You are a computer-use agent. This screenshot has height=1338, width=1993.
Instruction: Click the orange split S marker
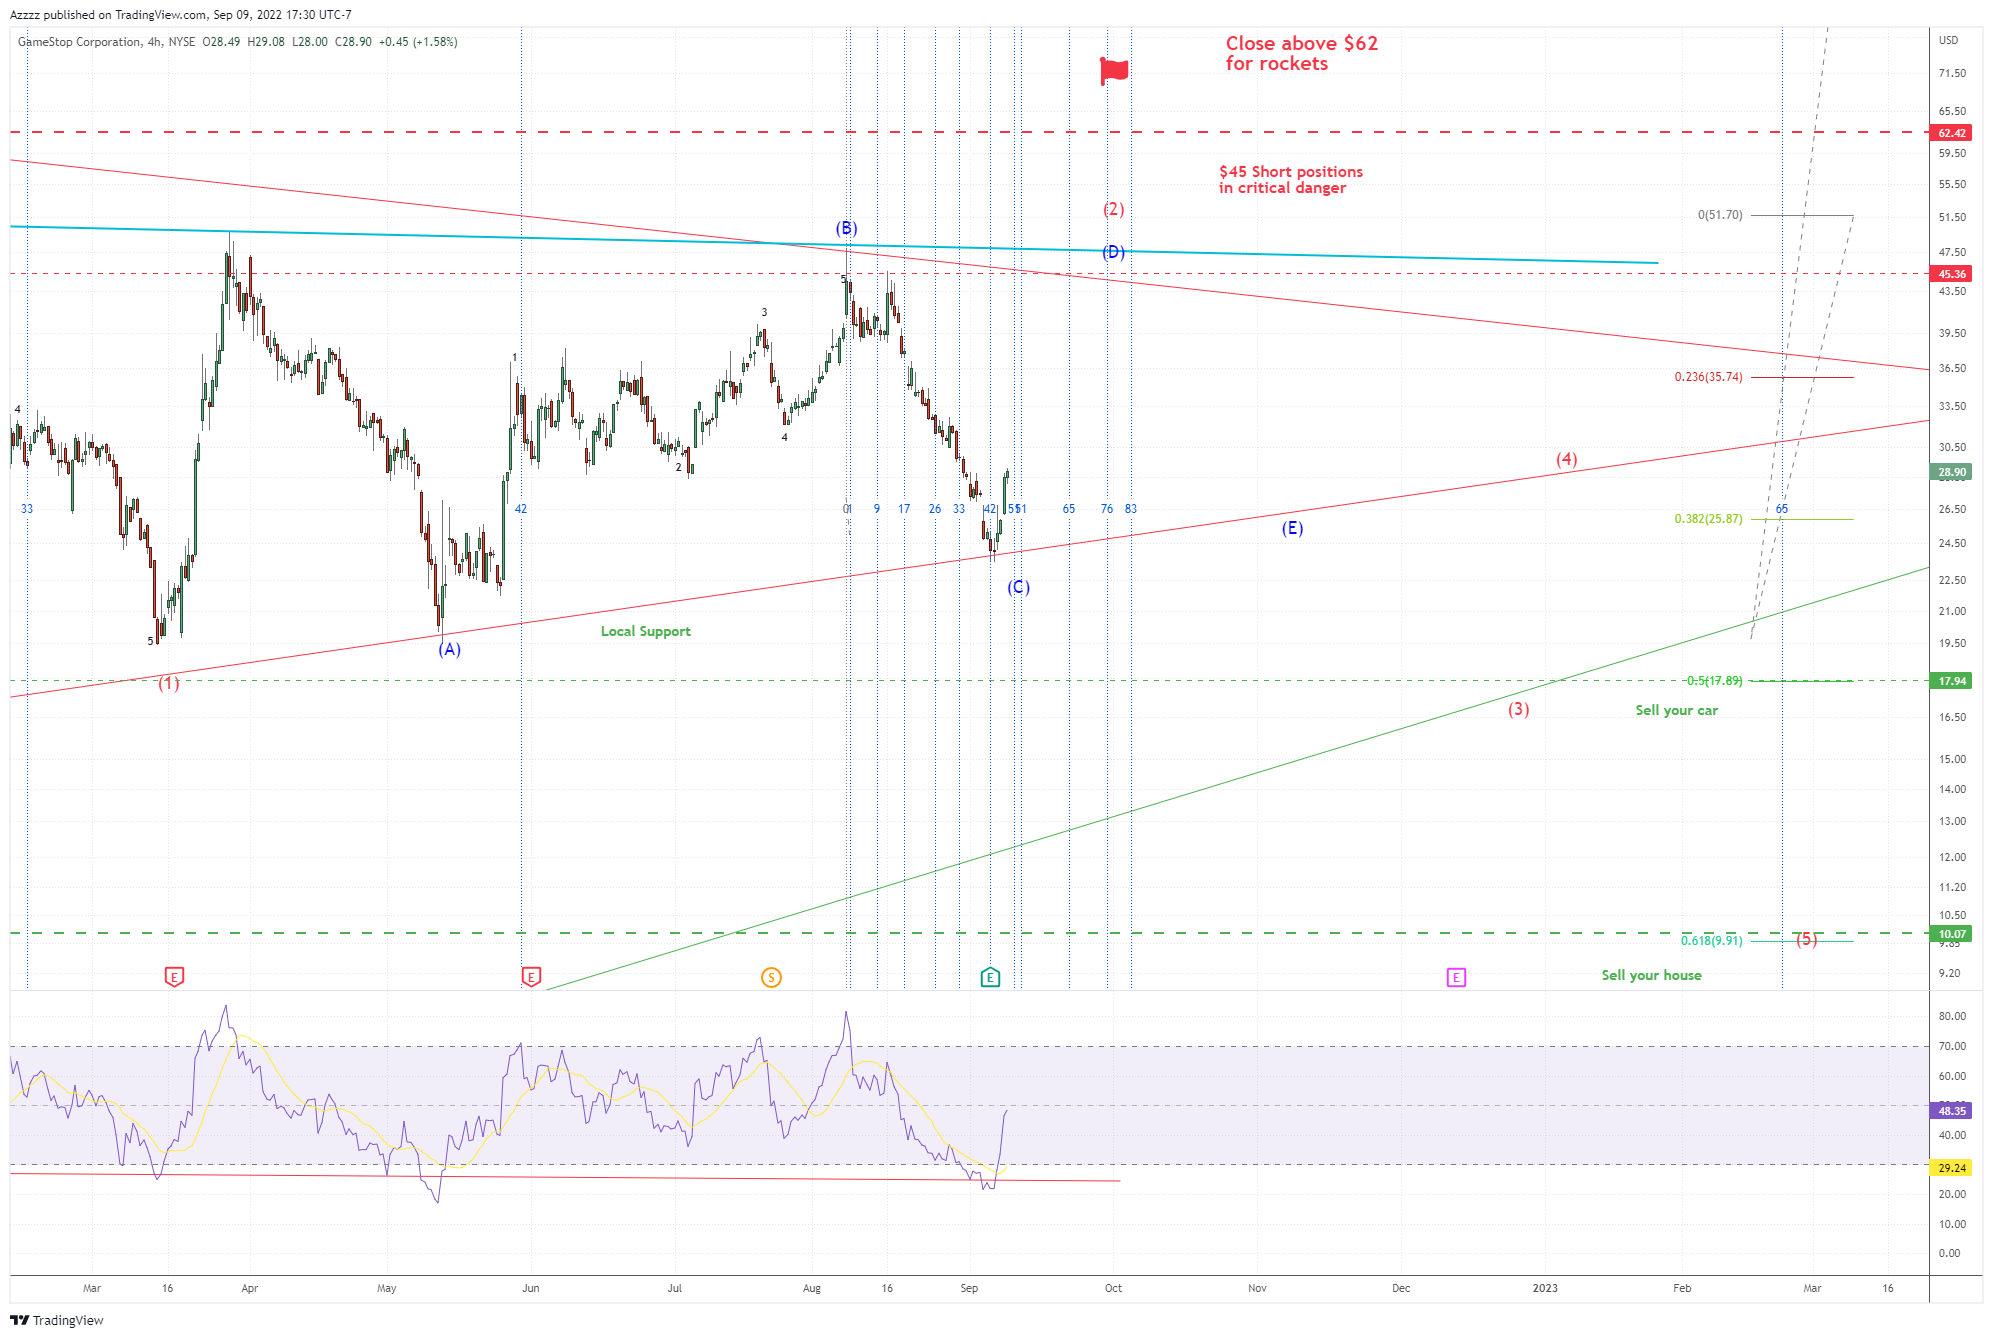[771, 977]
